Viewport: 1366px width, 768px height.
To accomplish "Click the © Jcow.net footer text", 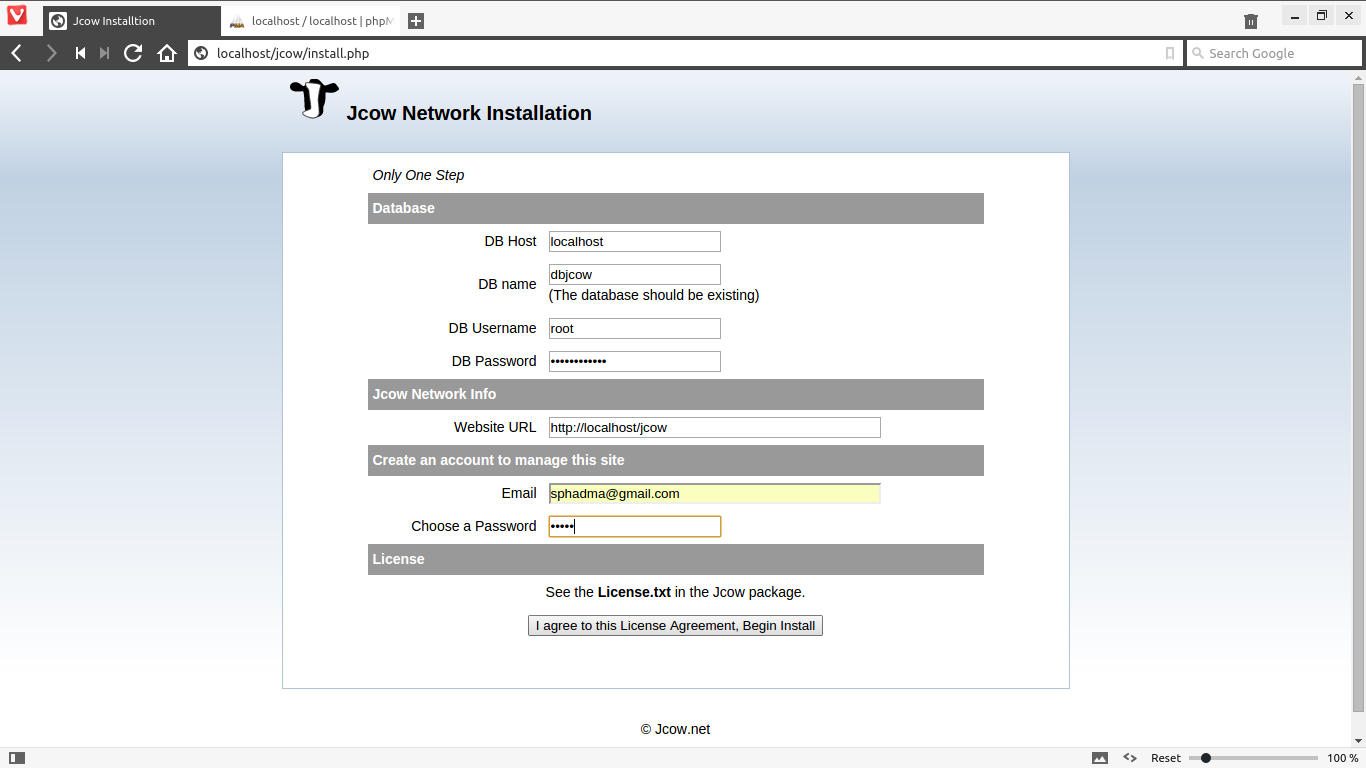I will (676, 729).
